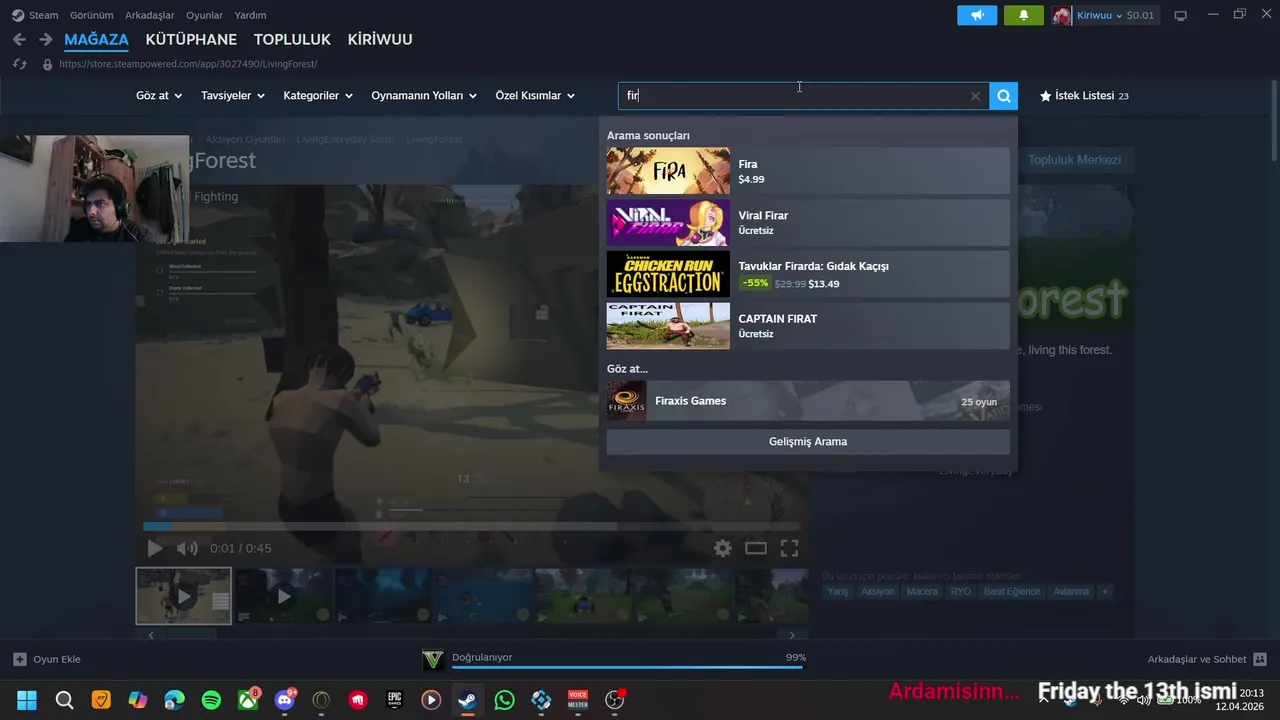Open Epic Games Launcher from the taskbar
This screenshot has width=1280, height=720.
pos(395,700)
